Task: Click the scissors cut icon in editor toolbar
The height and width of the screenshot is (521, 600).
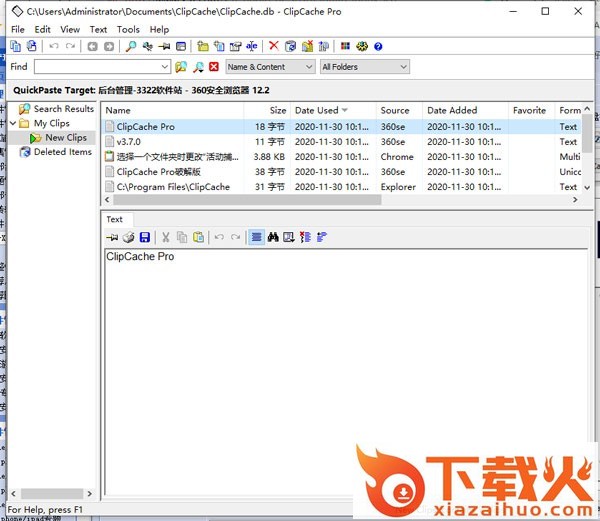Action: (x=166, y=237)
